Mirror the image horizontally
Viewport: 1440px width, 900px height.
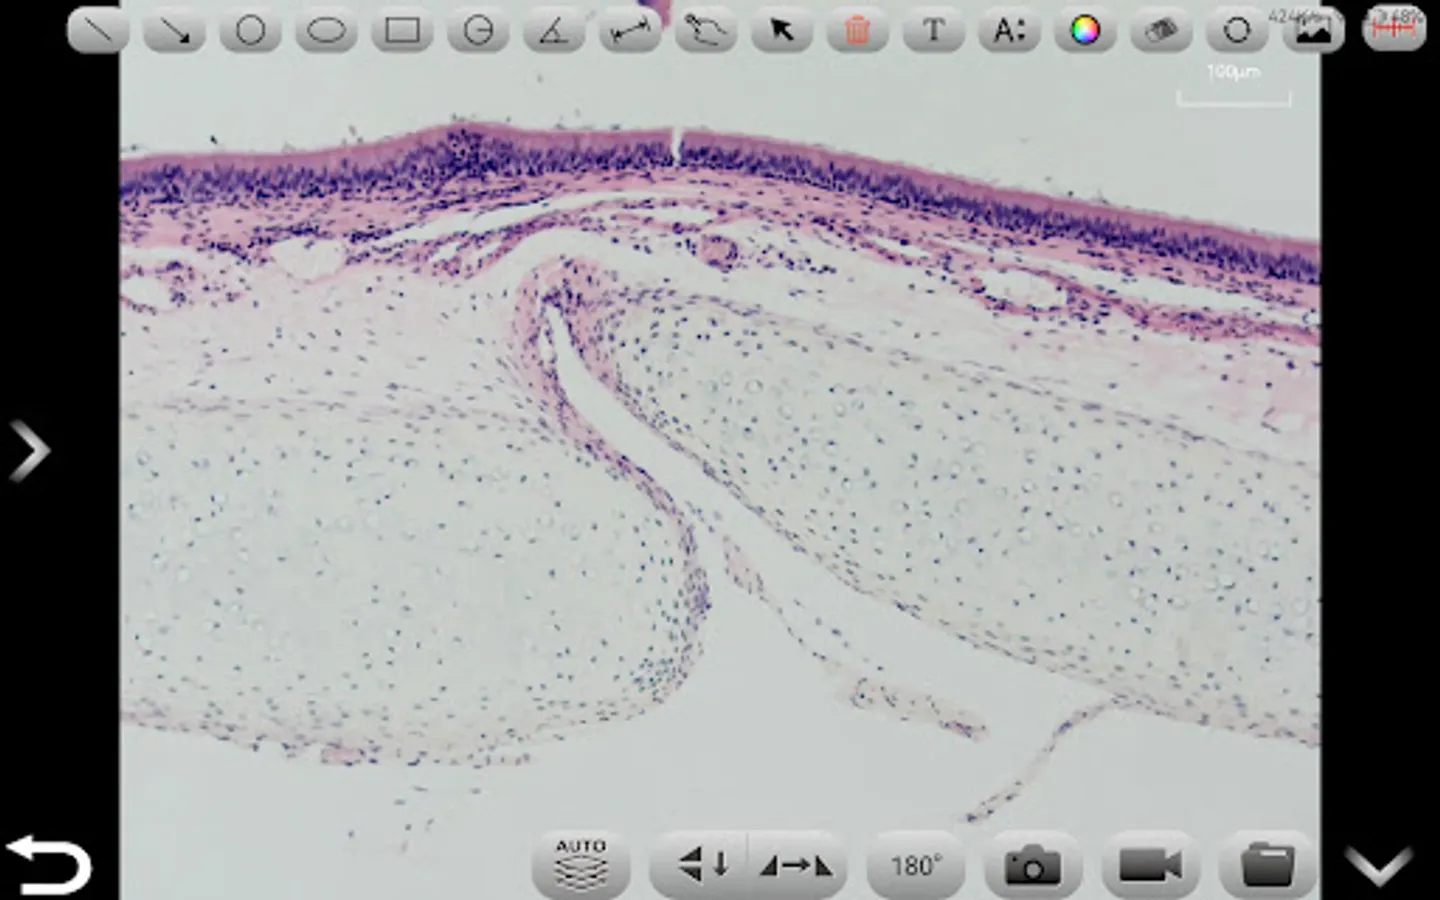(797, 864)
